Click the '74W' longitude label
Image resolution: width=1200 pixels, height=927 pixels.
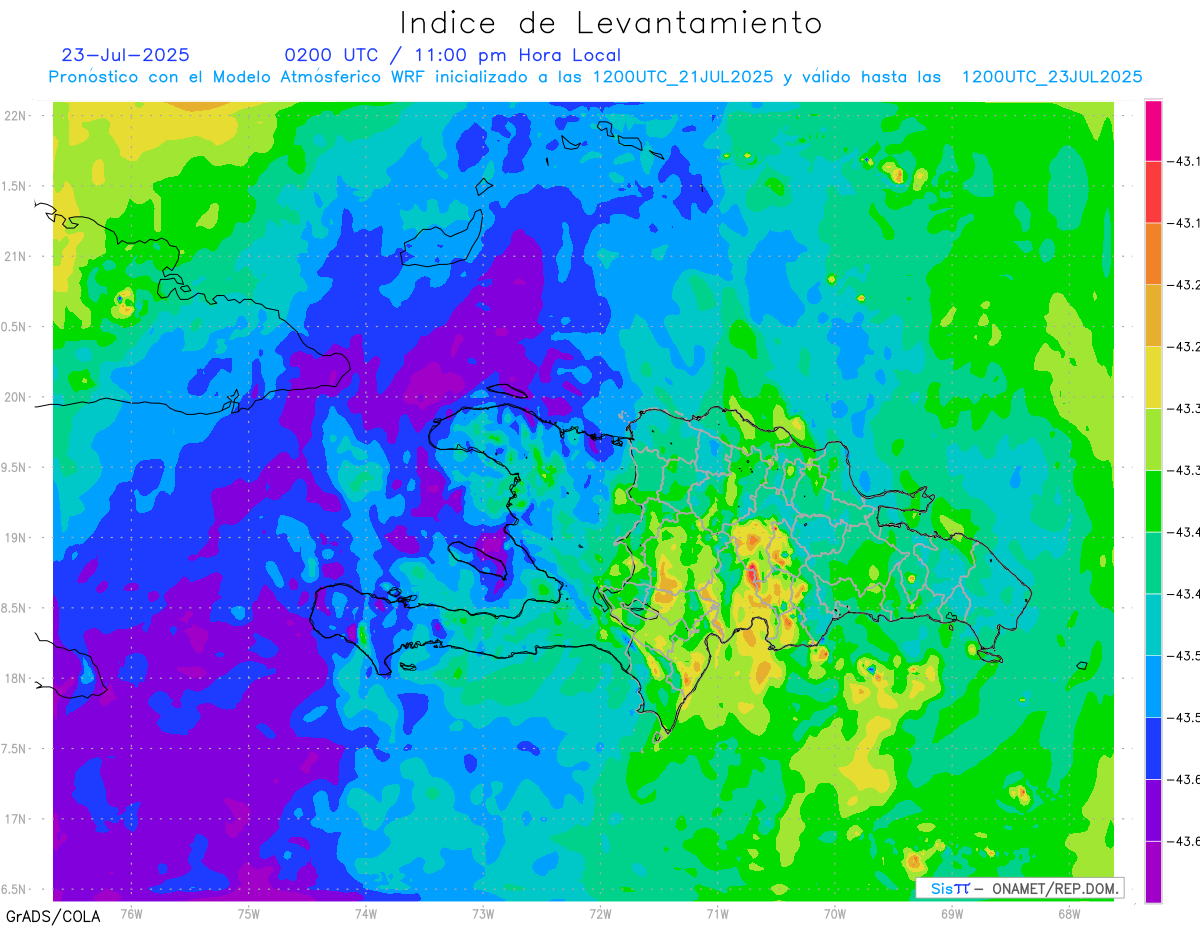366,913
